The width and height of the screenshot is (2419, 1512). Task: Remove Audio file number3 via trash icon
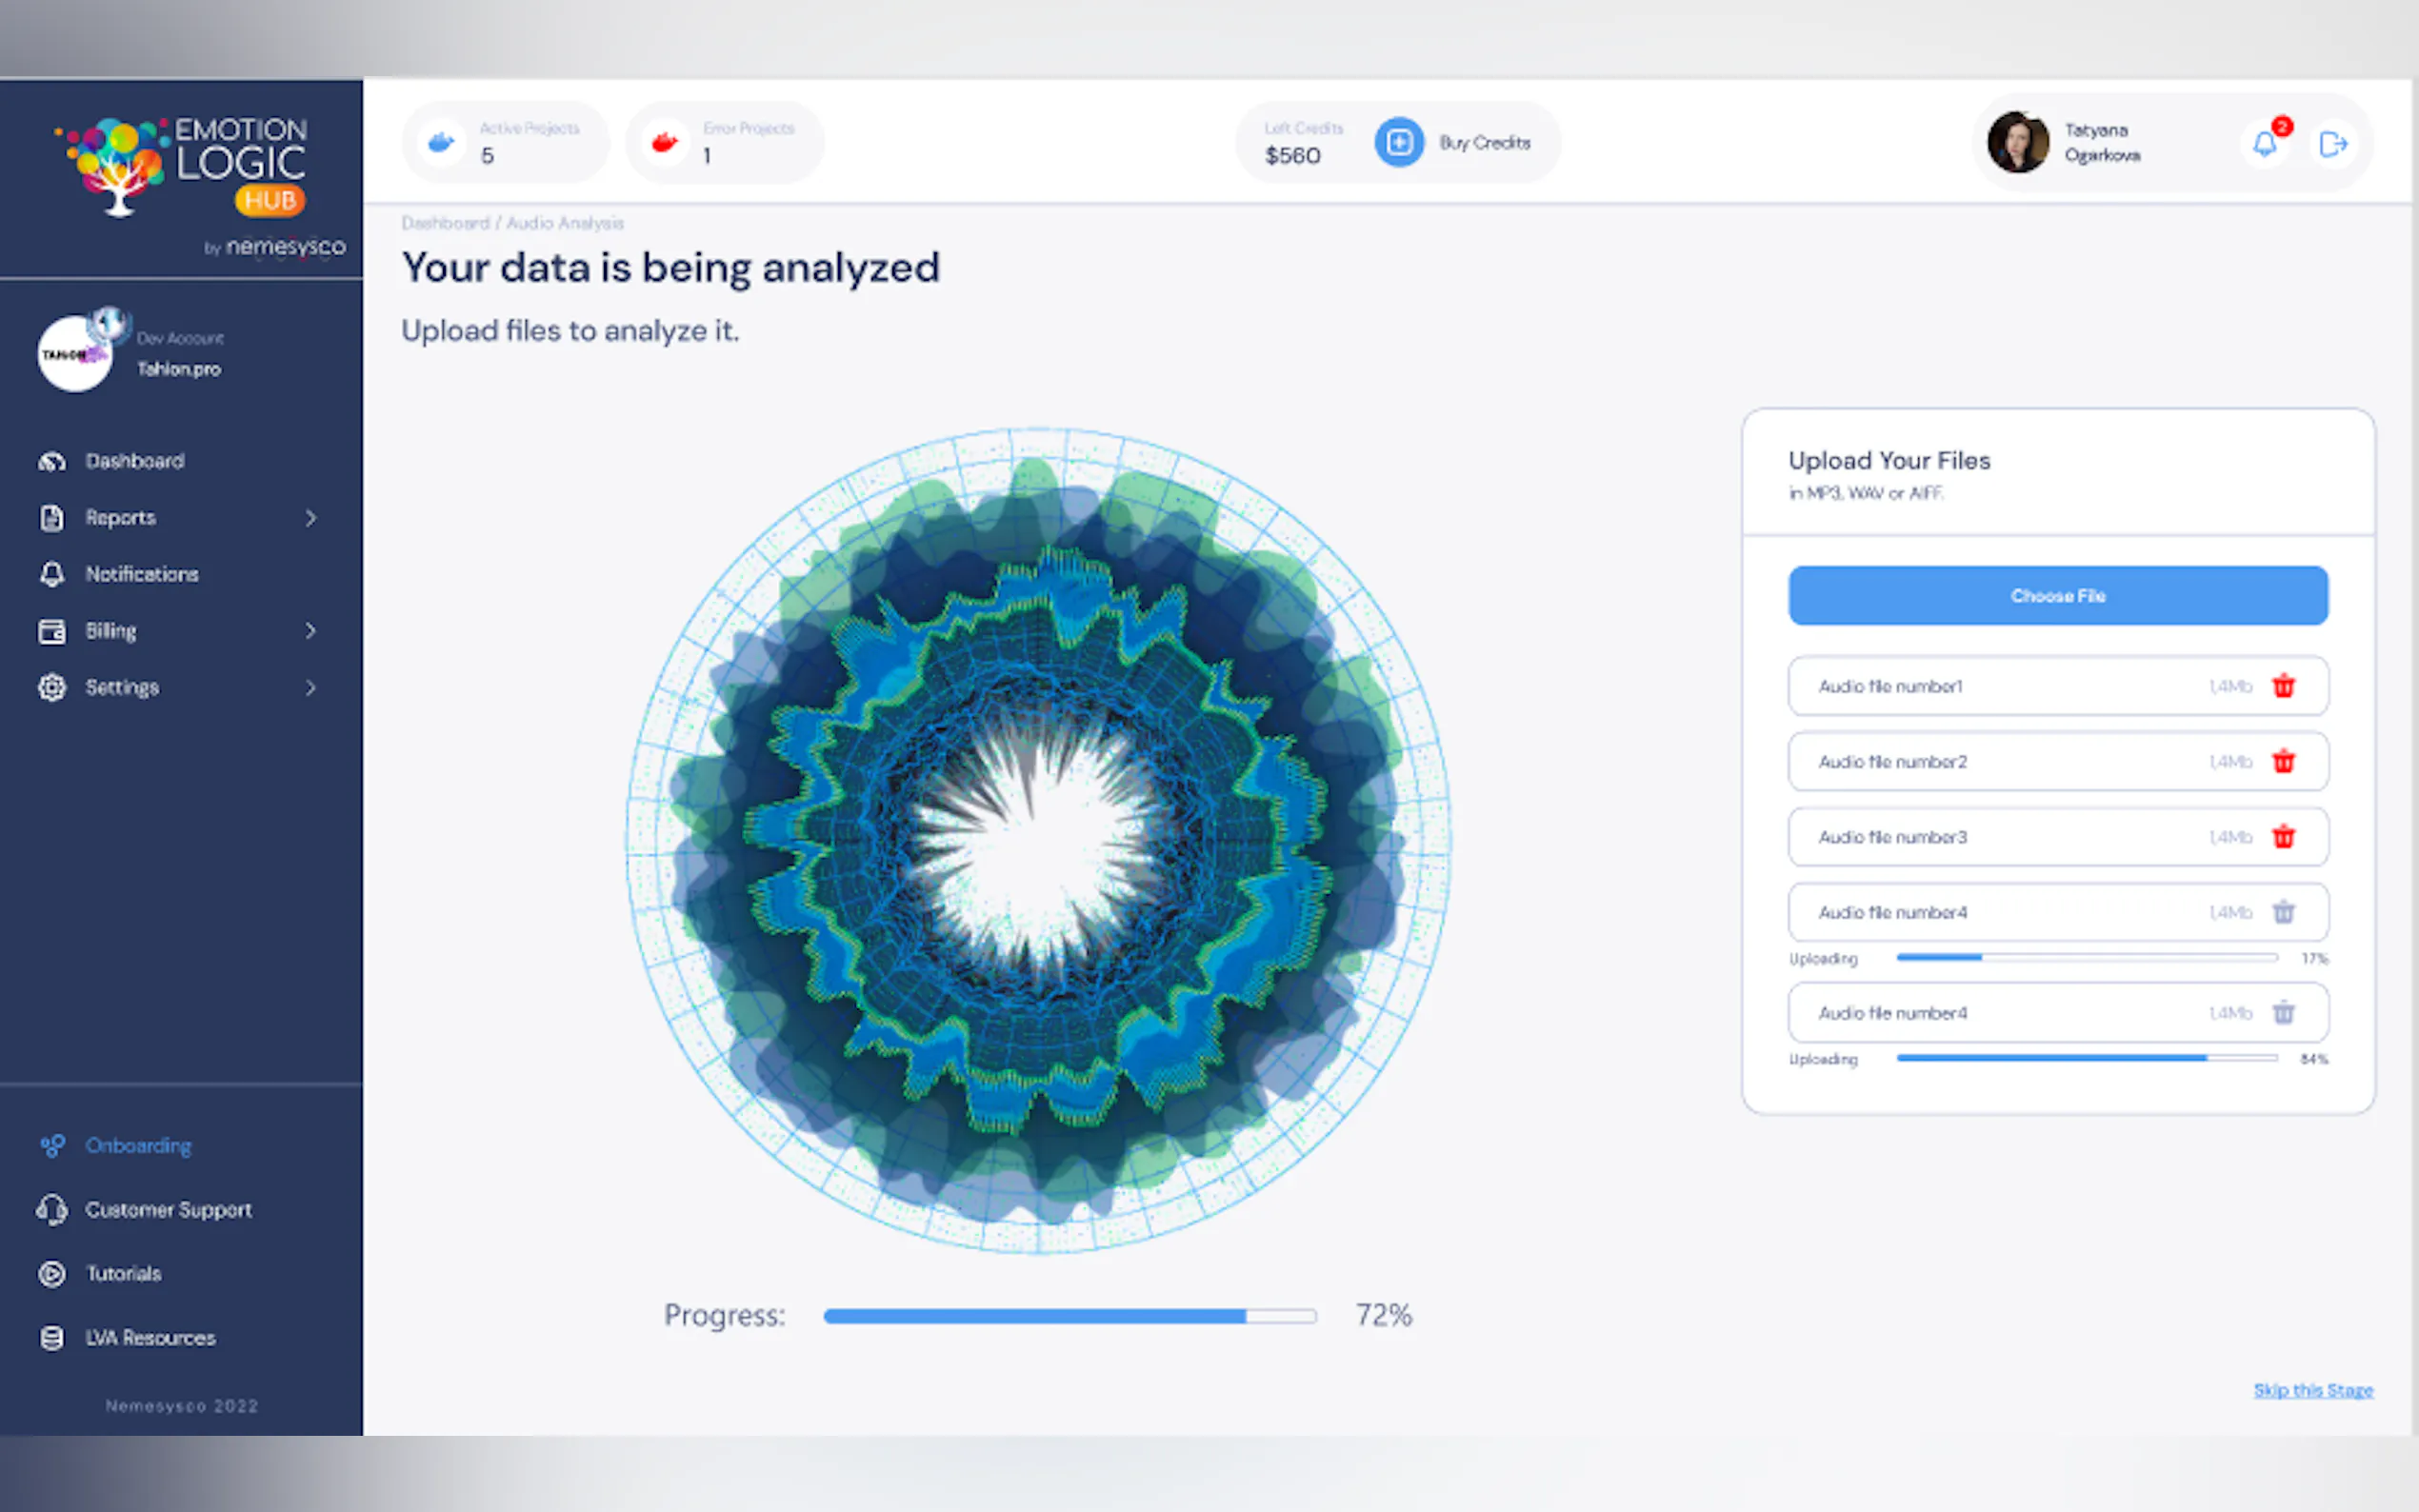point(2283,837)
